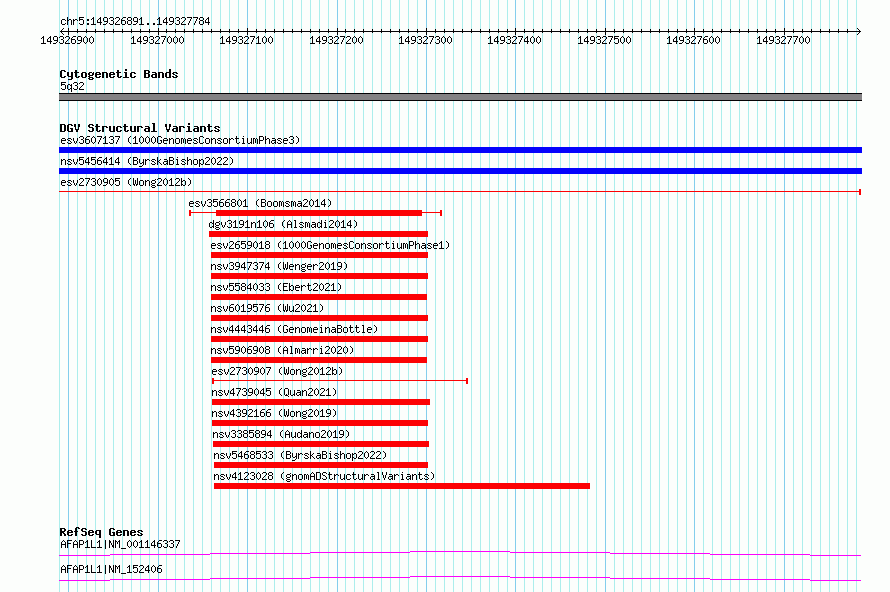Image resolution: width=890 pixels, height=592 pixels.
Task: Open nsv4123028 gnomADStructuralVariants long red bar
Action: pos(402,486)
